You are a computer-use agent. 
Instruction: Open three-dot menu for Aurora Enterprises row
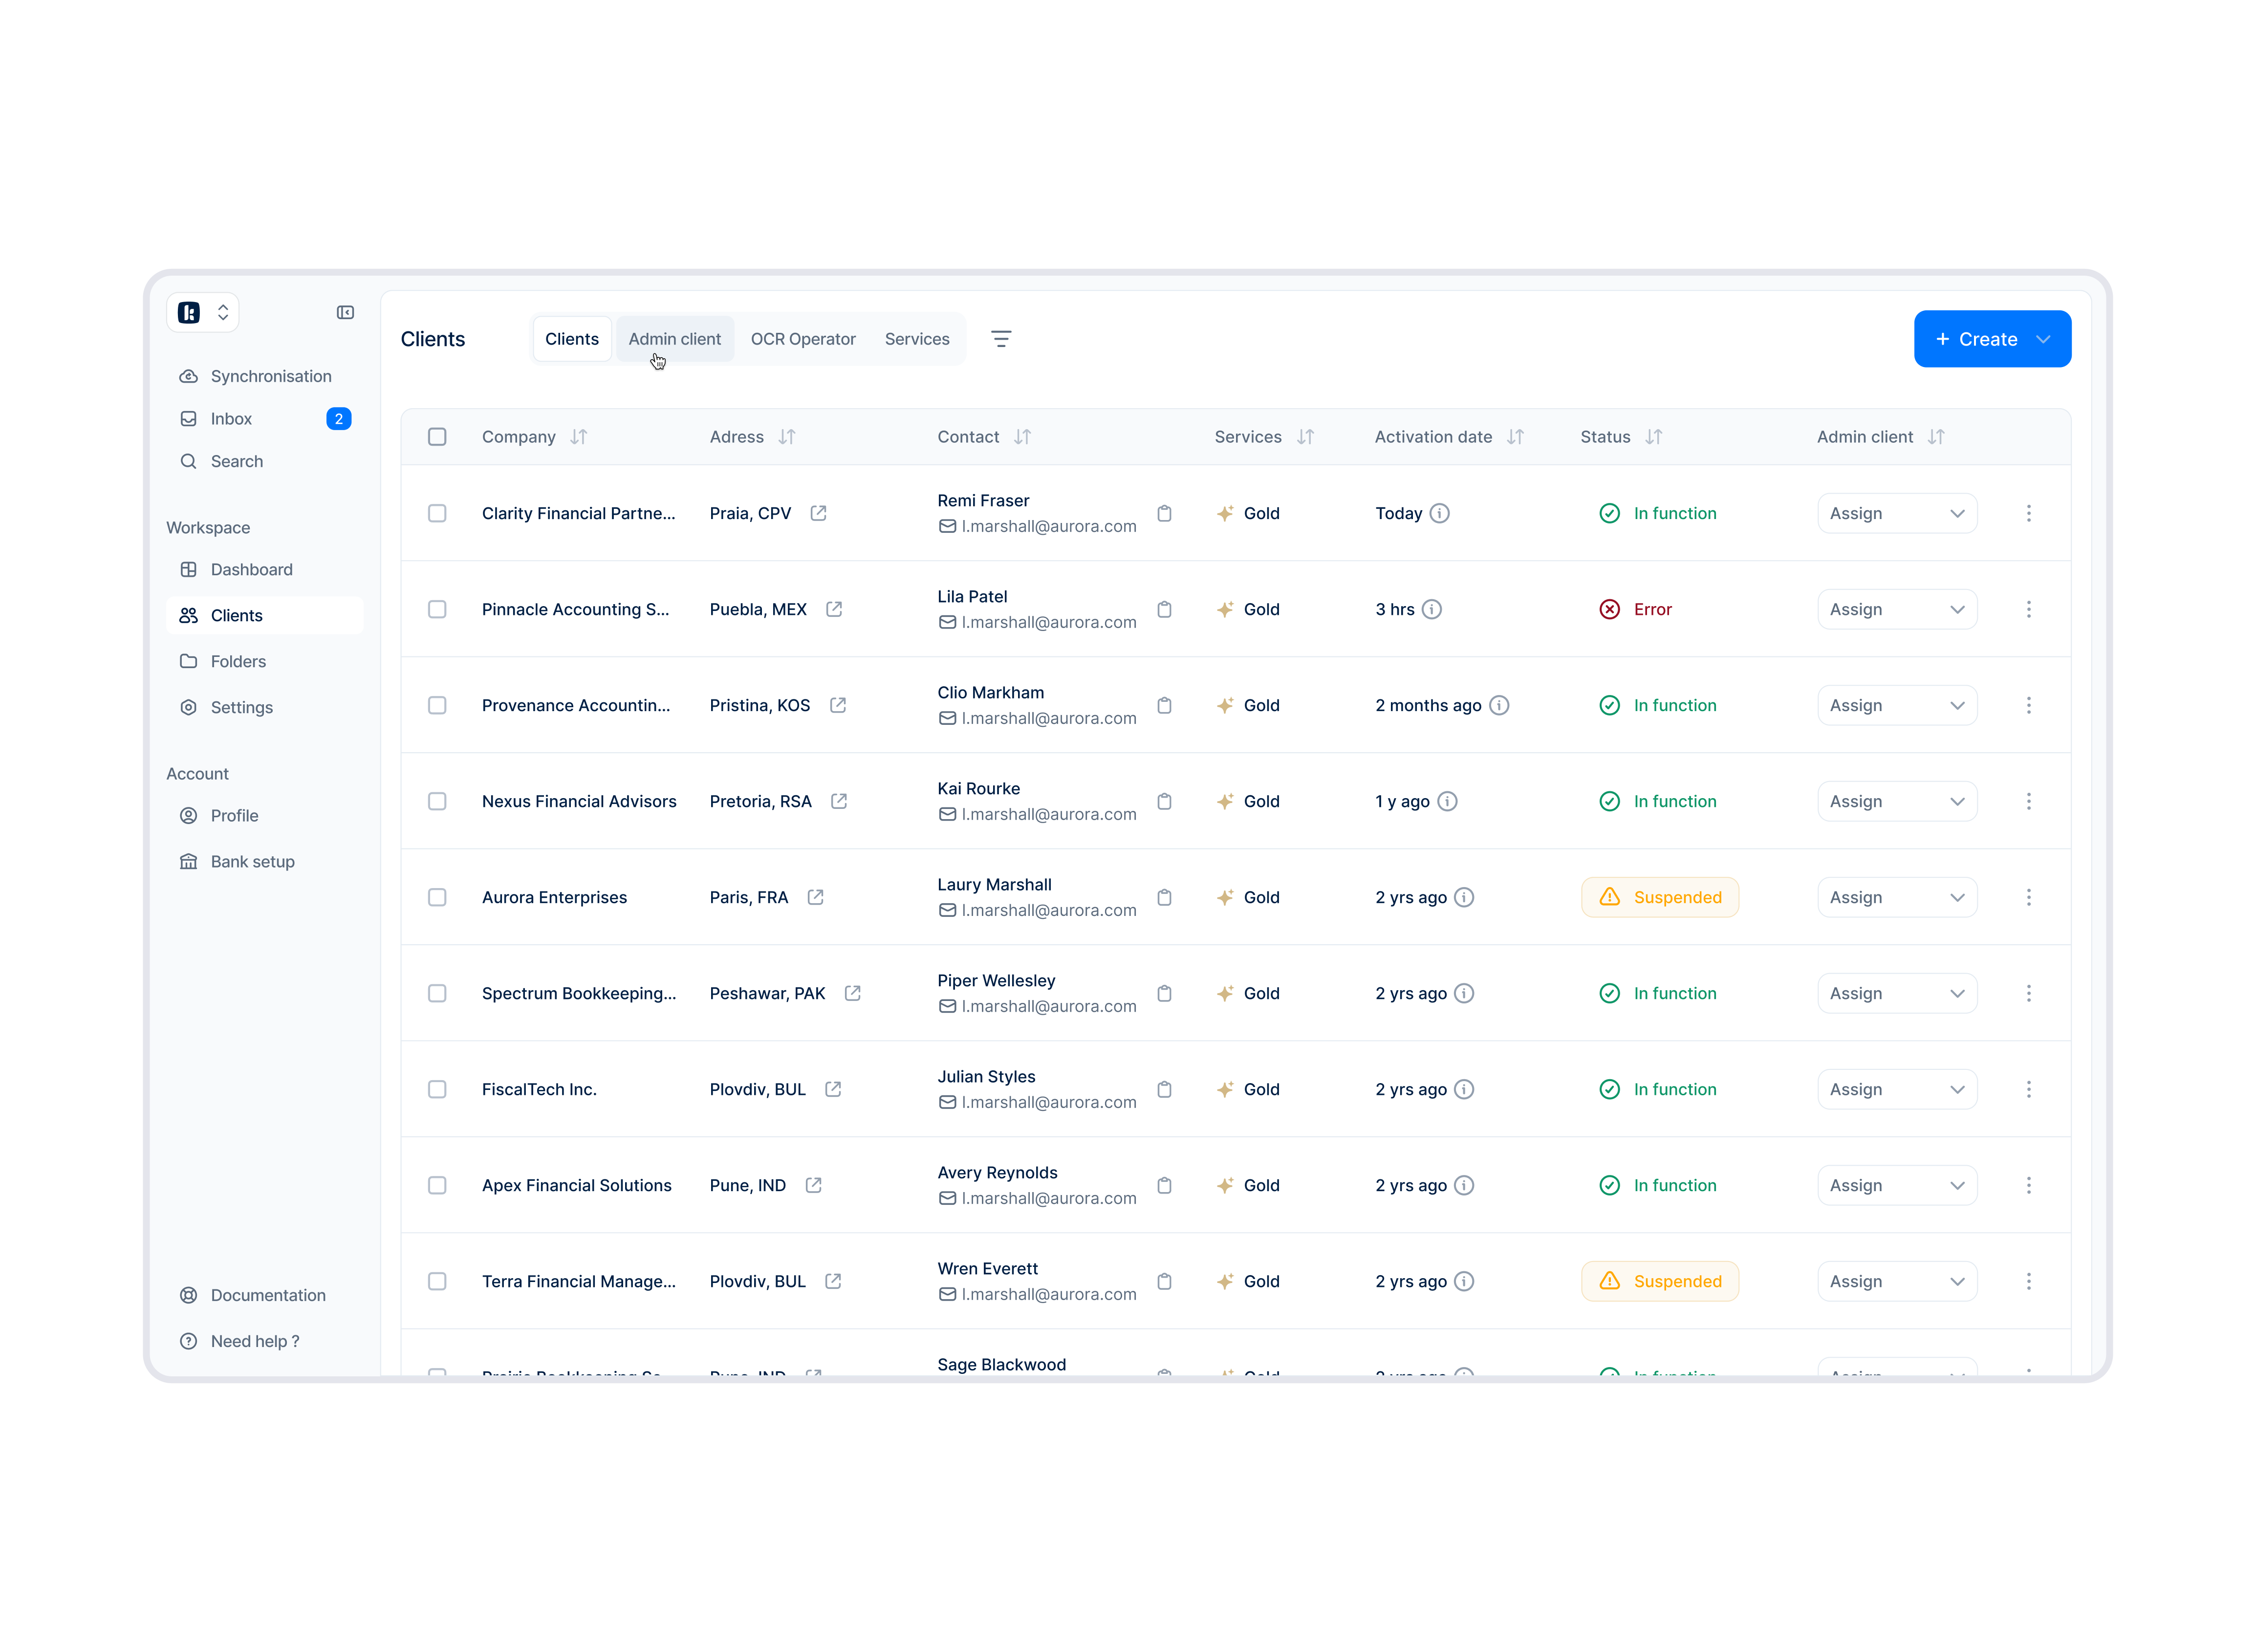tap(2028, 897)
